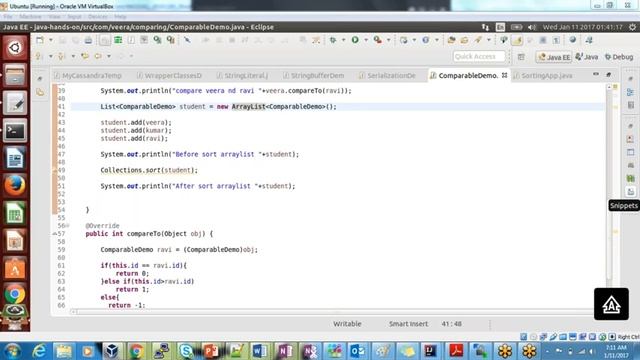Open Internet Explorer from Windows taskbar
This screenshot has width=640, height=360.
point(39,351)
